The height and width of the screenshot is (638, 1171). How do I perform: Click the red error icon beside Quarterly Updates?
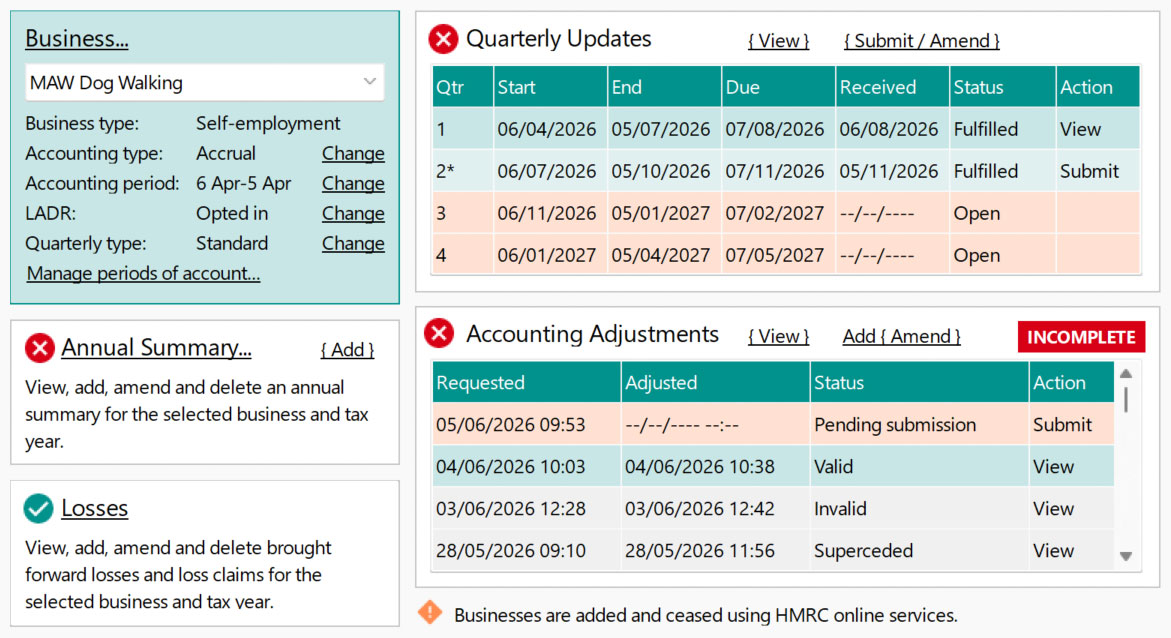pos(443,40)
